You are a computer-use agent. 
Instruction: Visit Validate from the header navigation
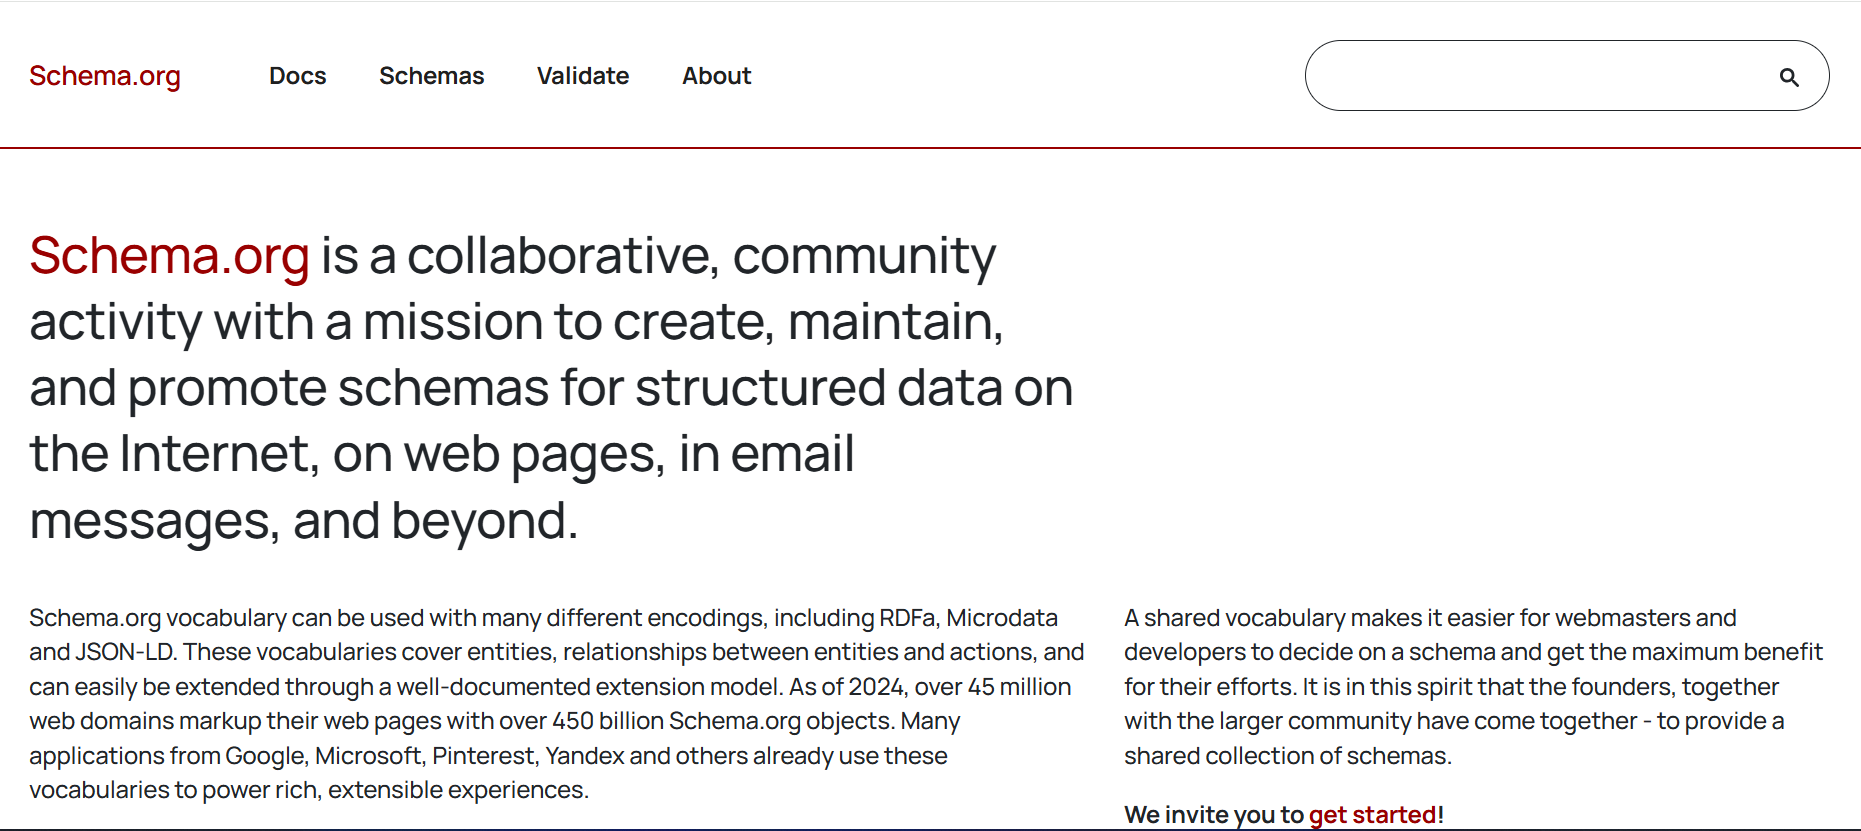583,75
